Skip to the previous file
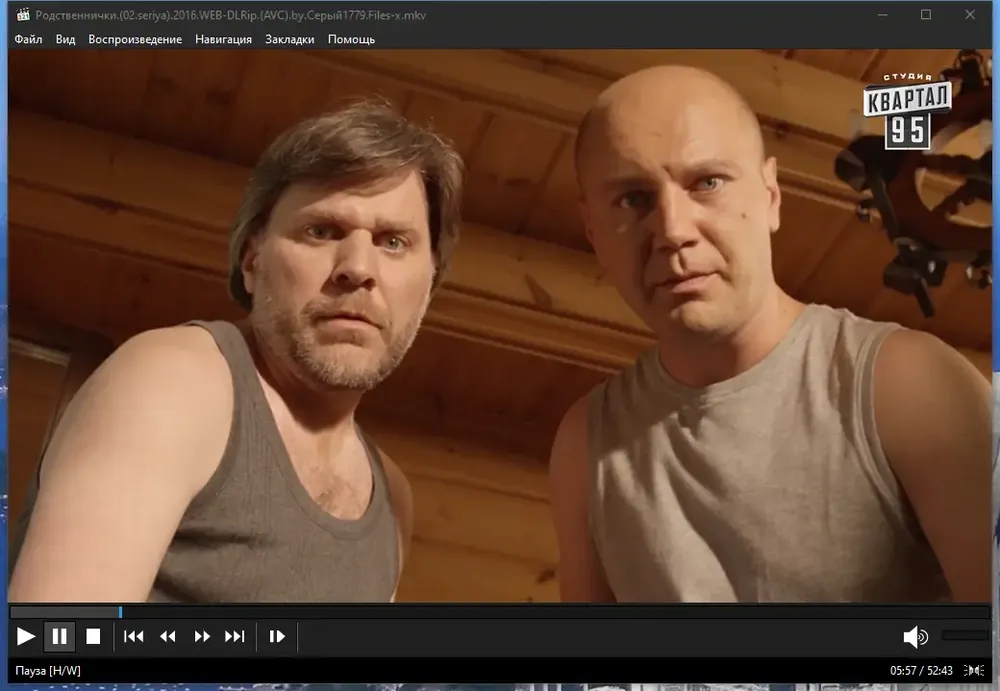The width and height of the screenshot is (1000, 691). click(133, 636)
